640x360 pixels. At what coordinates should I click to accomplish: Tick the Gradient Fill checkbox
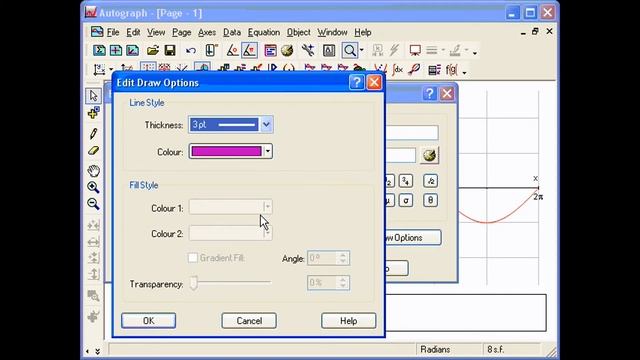point(193,258)
